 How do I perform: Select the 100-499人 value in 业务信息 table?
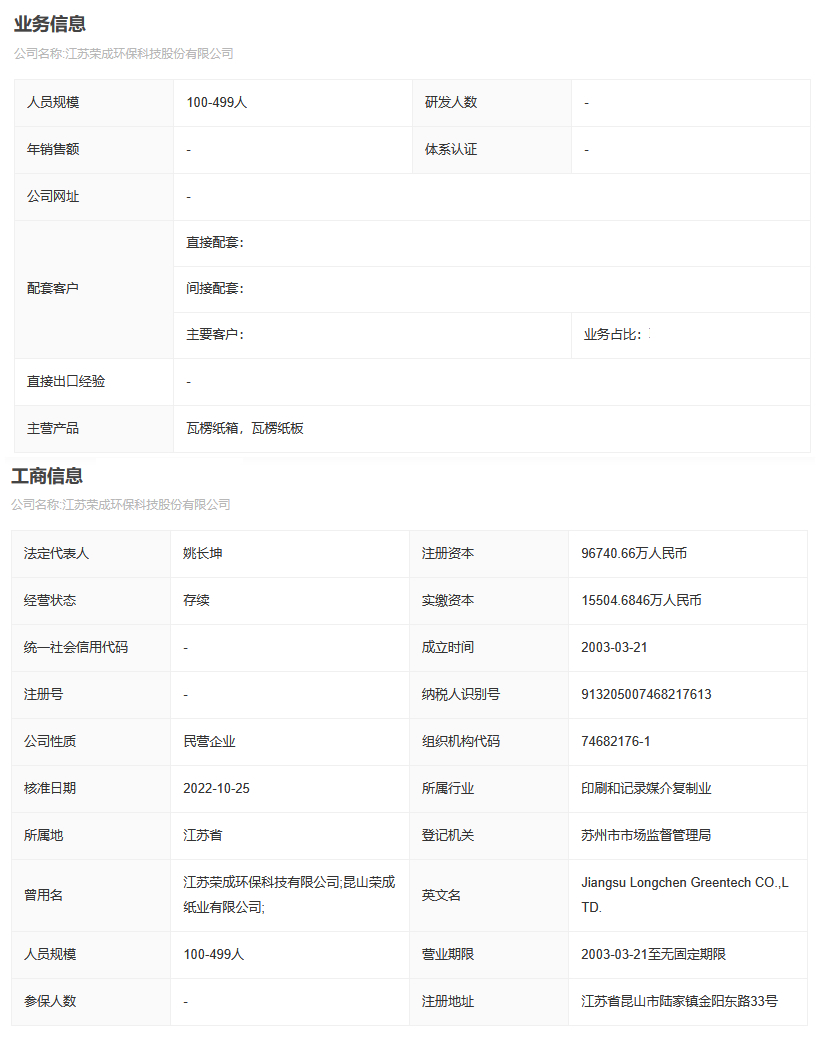pyautogui.click(x=216, y=102)
